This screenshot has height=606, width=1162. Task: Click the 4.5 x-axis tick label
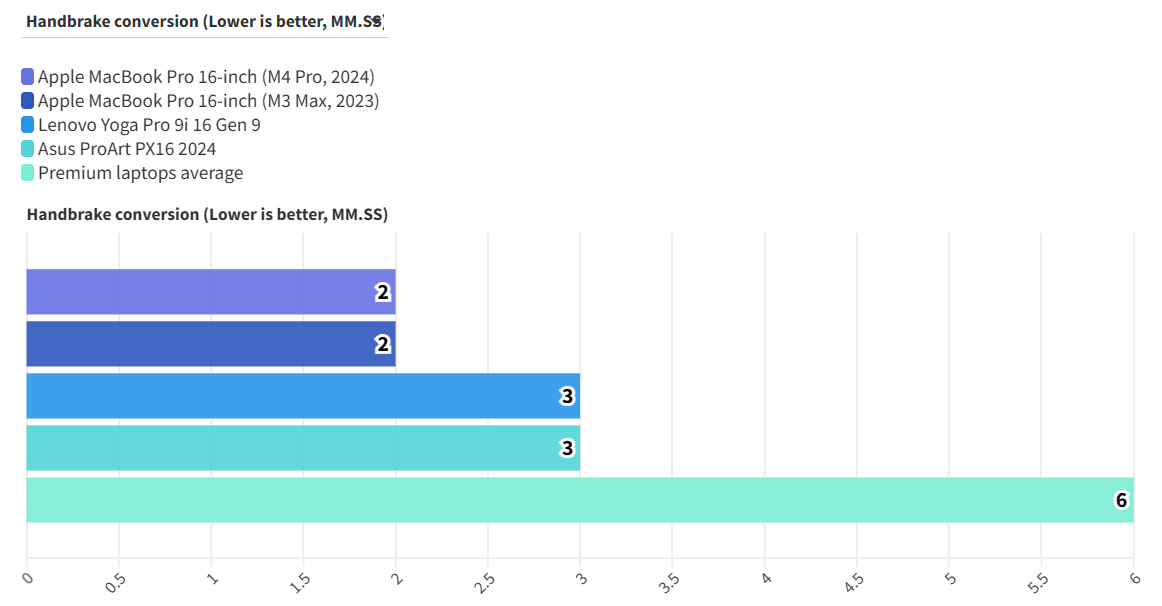click(x=854, y=581)
